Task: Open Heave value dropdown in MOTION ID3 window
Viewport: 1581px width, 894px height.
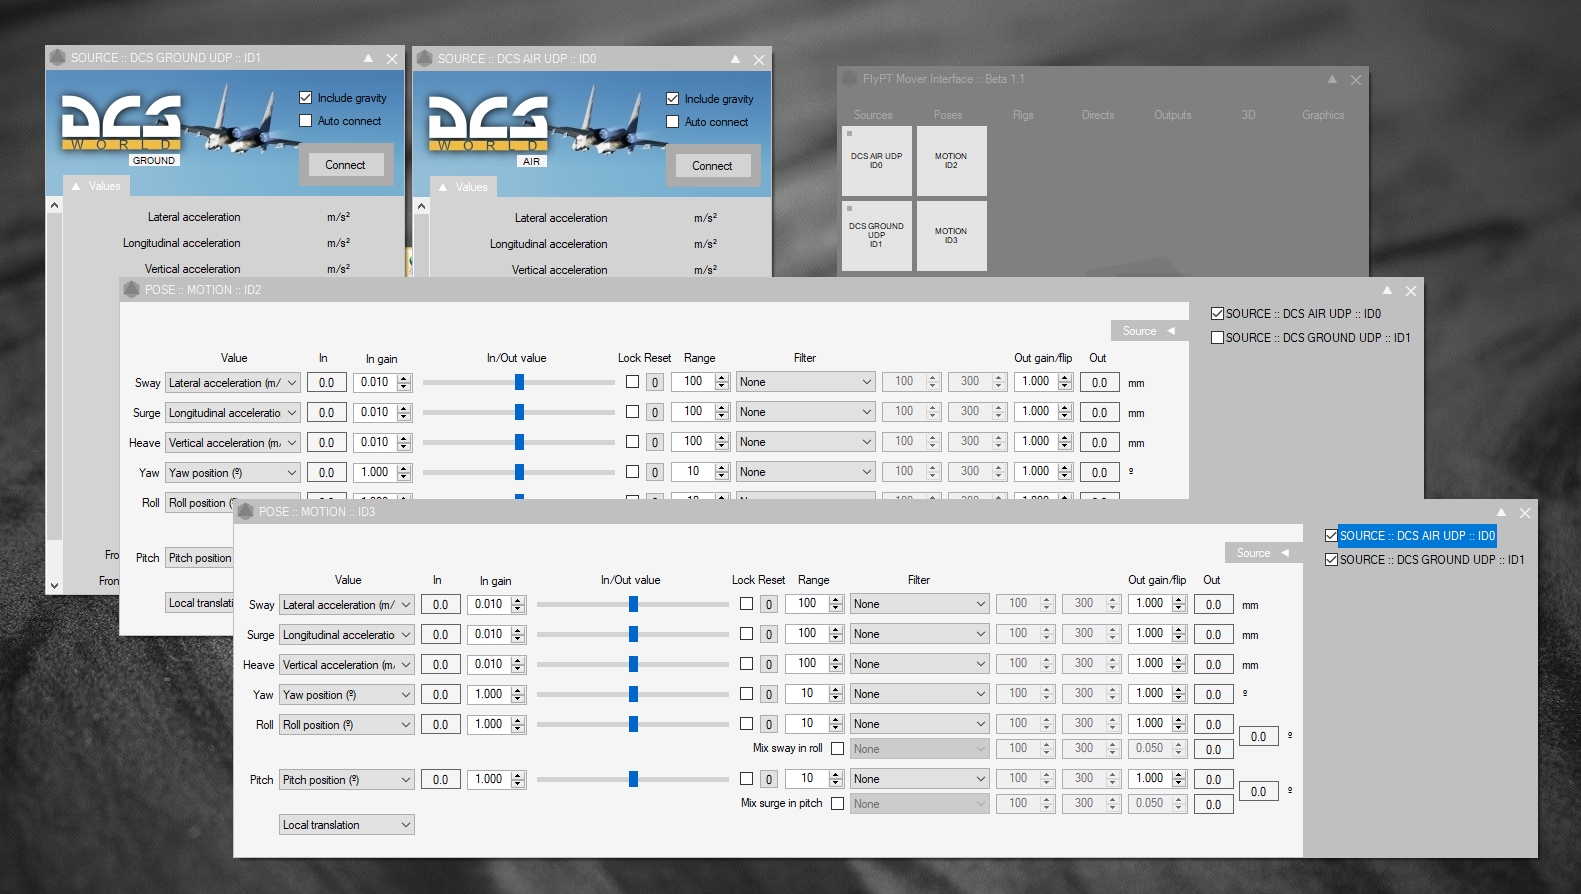Action: click(347, 665)
